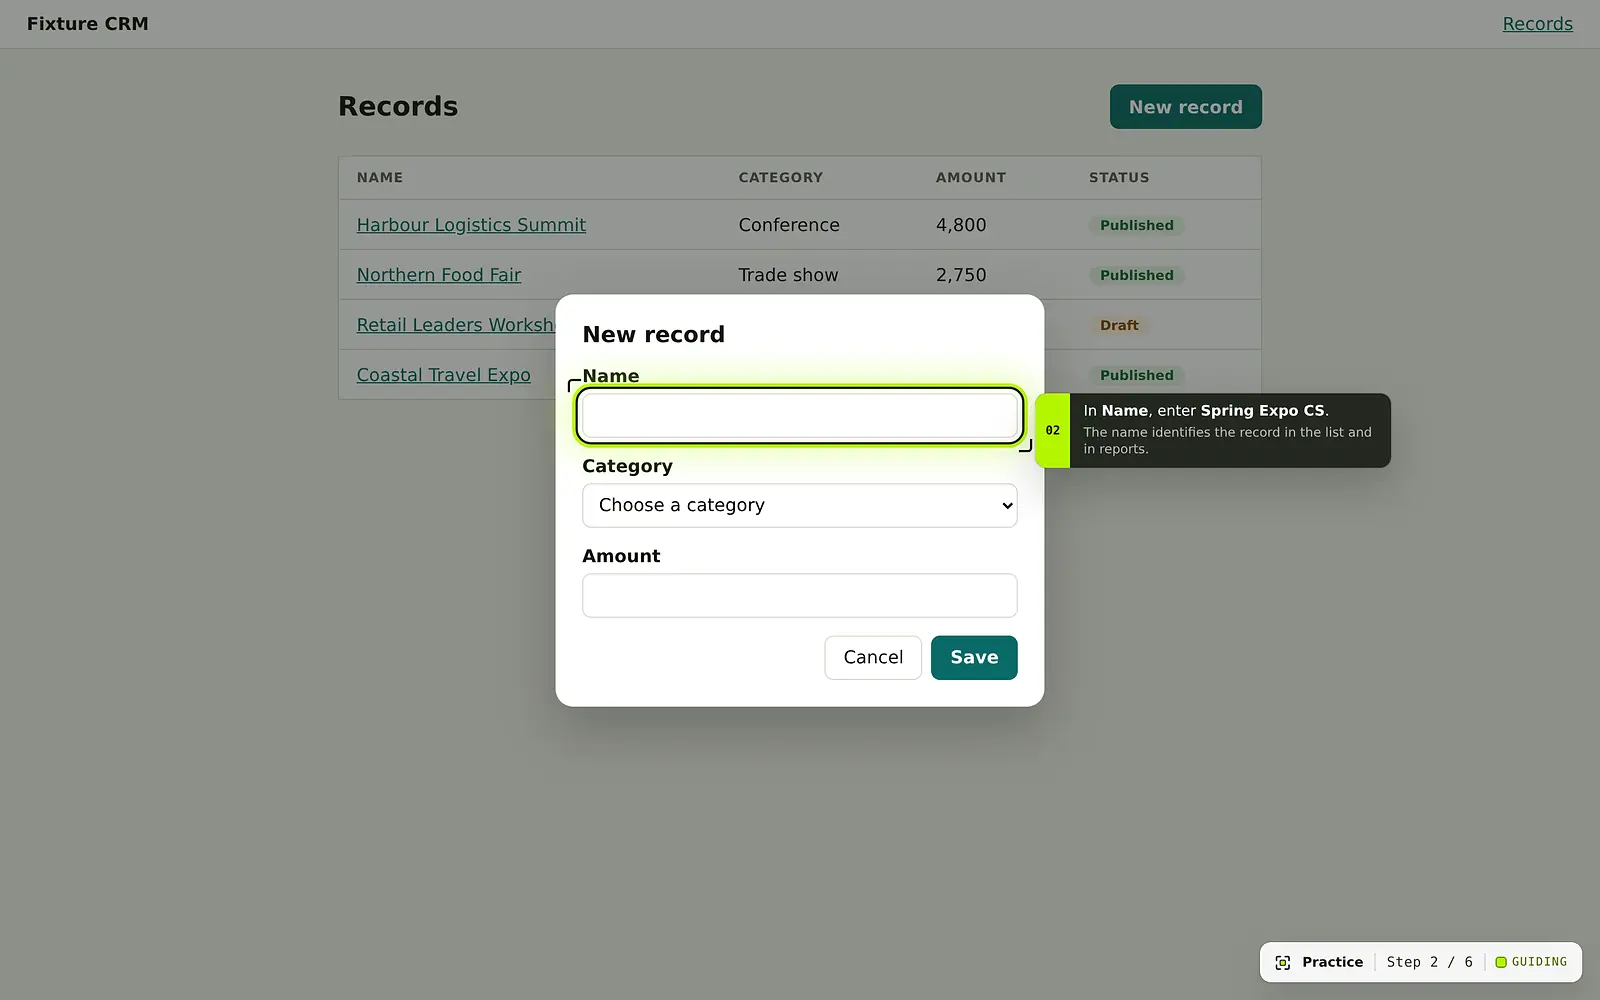This screenshot has width=1600, height=1000.
Task: Click Published status of Northern Food Fair
Action: point(1137,275)
